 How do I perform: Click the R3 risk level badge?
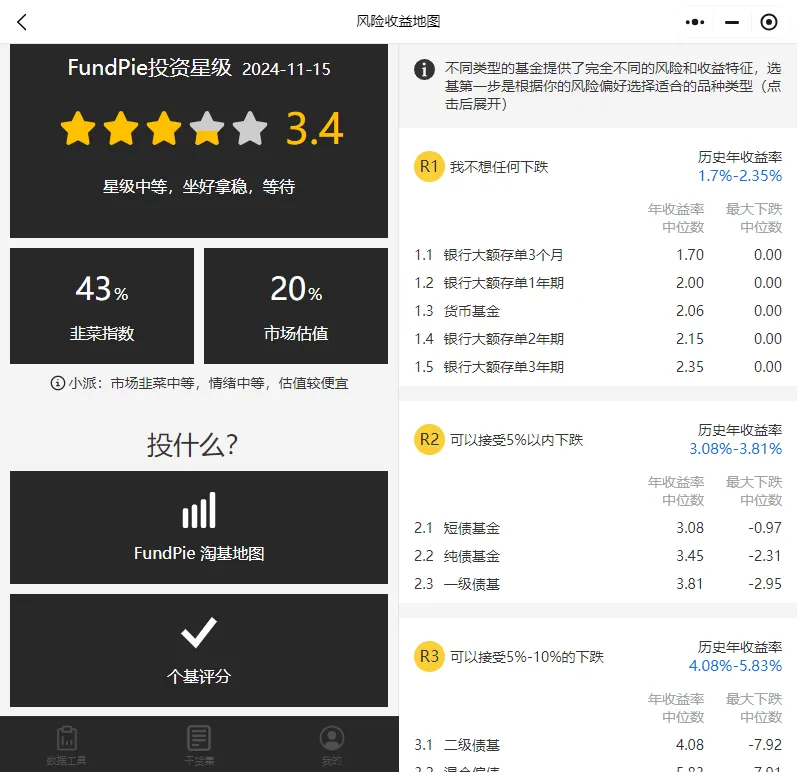(430, 656)
